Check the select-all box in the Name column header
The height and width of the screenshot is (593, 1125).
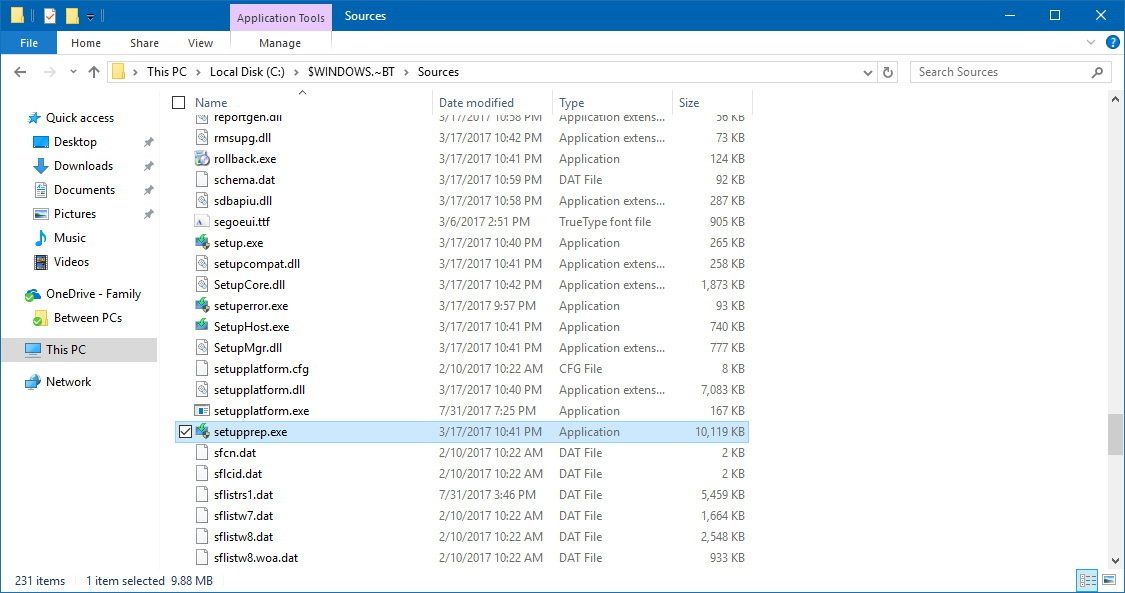(178, 102)
